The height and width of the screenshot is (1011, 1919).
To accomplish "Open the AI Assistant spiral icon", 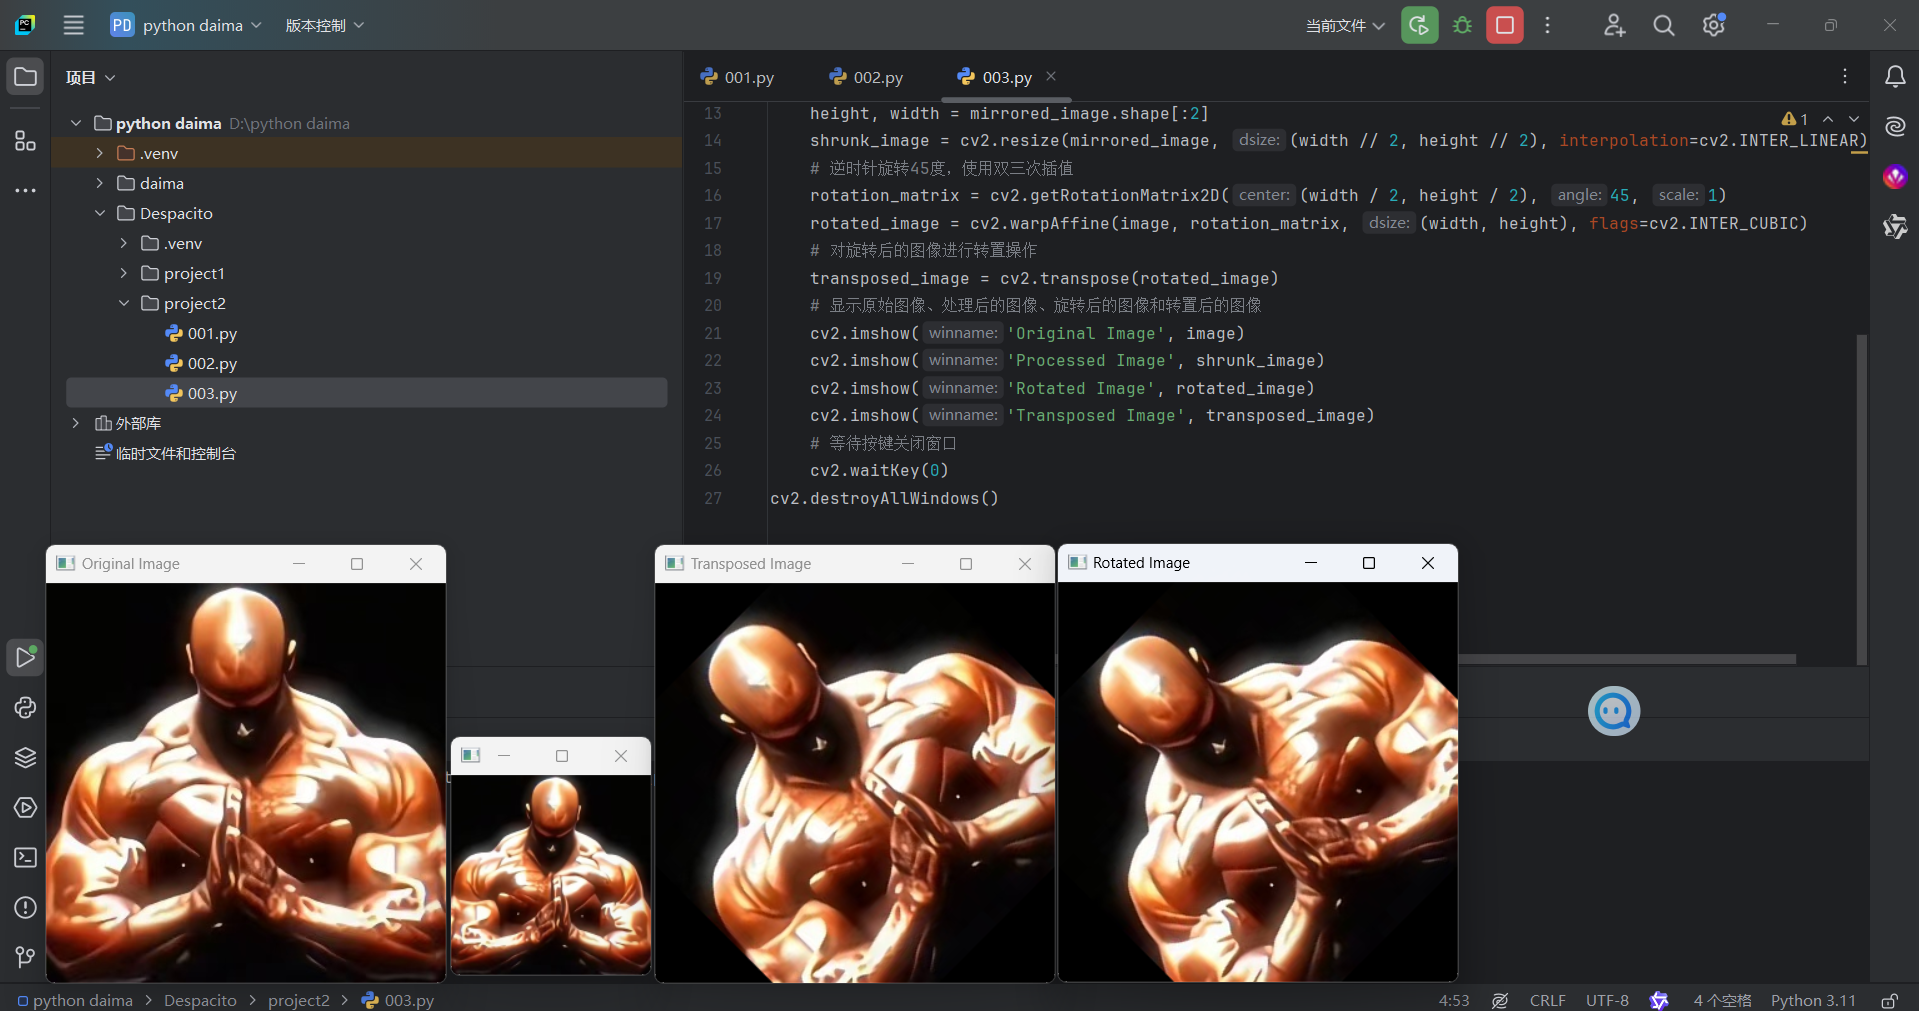I will point(1895,127).
